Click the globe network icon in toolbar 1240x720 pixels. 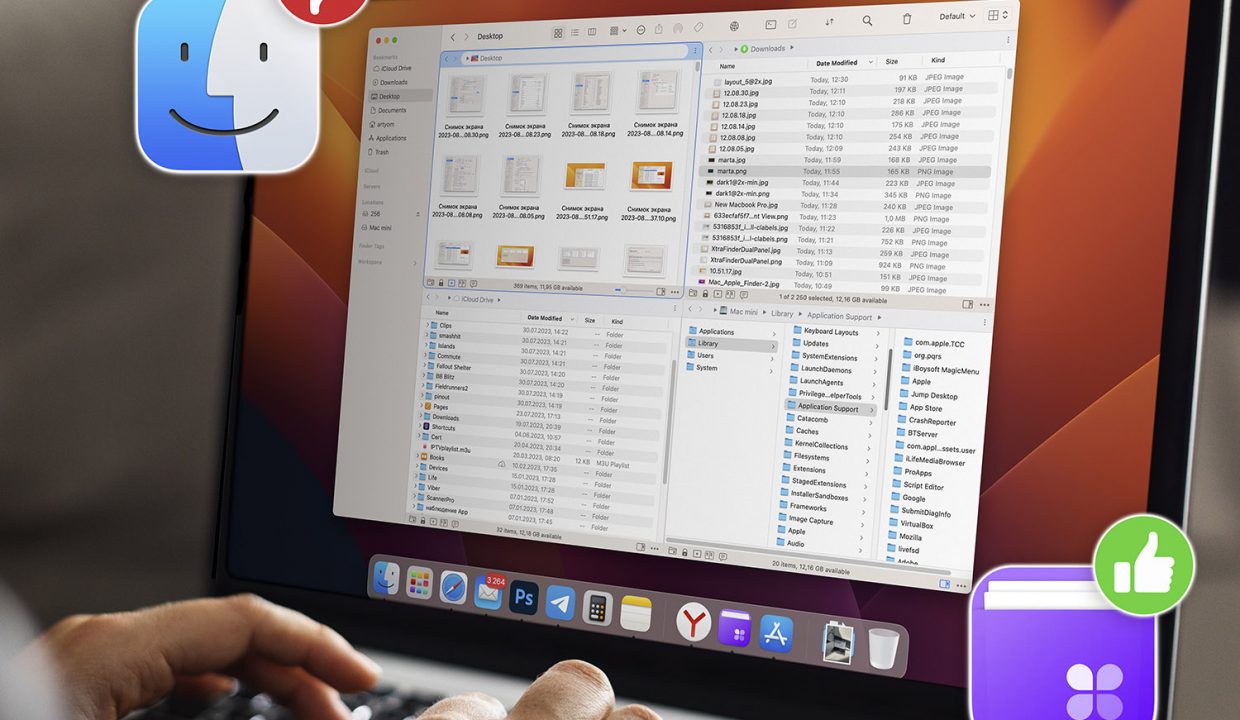[735, 26]
